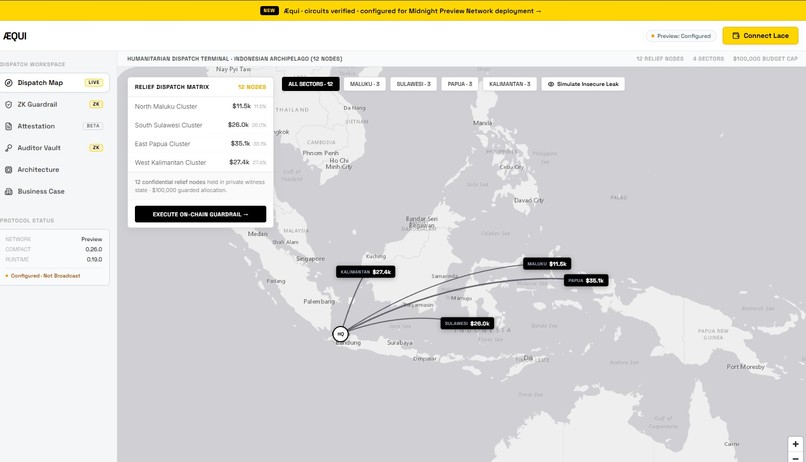Open Dispatch Map in sidebar
Viewport: 806px width, 462px height.
click(x=54, y=83)
